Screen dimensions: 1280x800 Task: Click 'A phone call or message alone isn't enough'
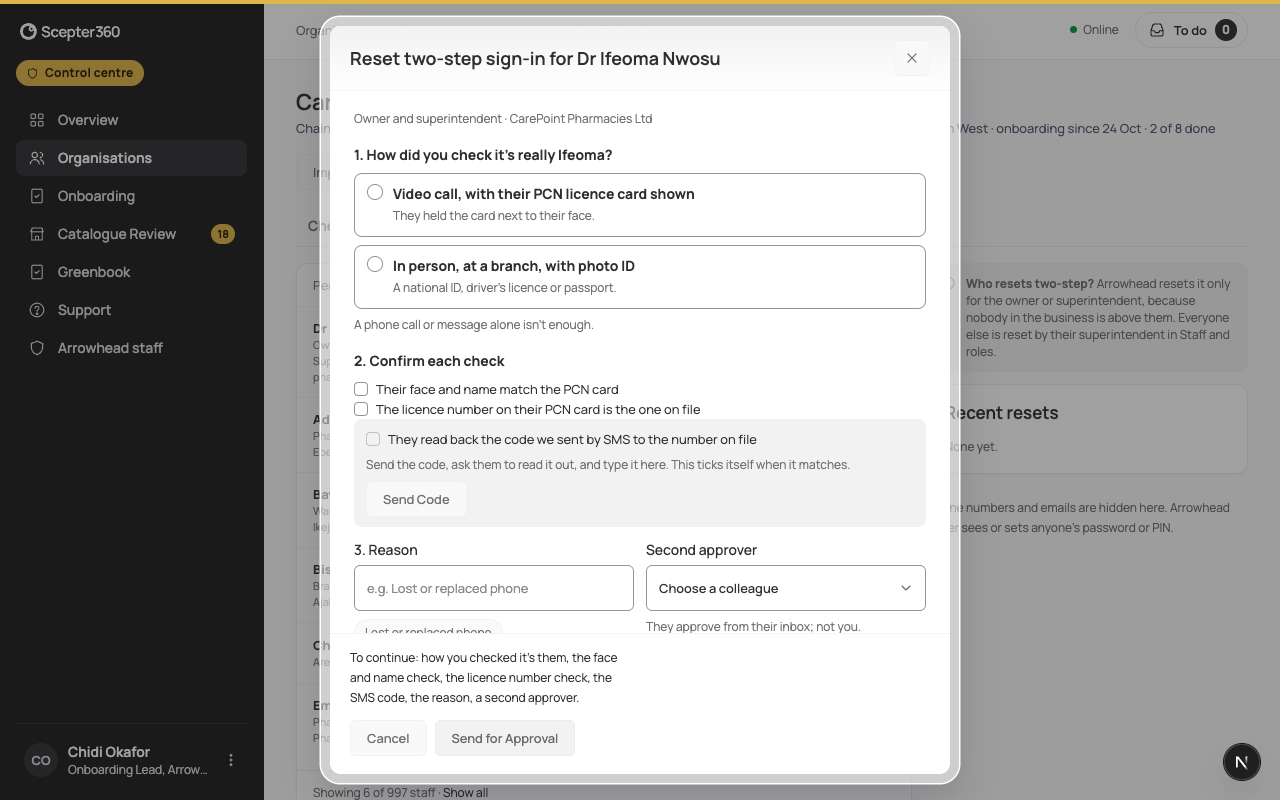[x=474, y=324]
